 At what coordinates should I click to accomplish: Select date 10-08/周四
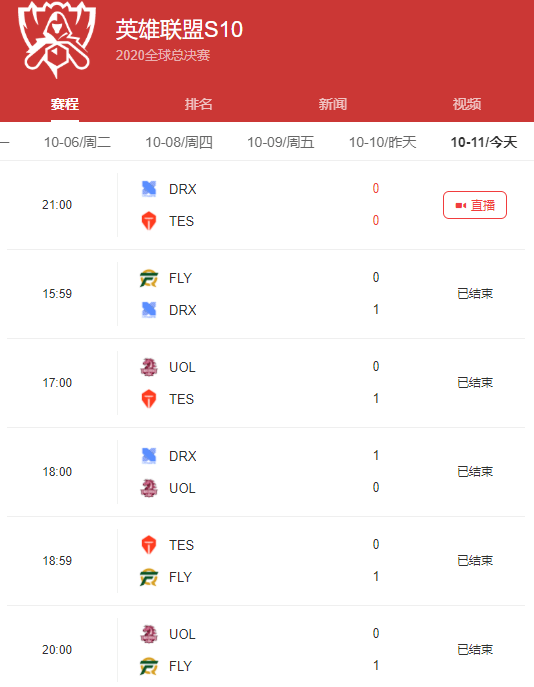click(x=179, y=142)
